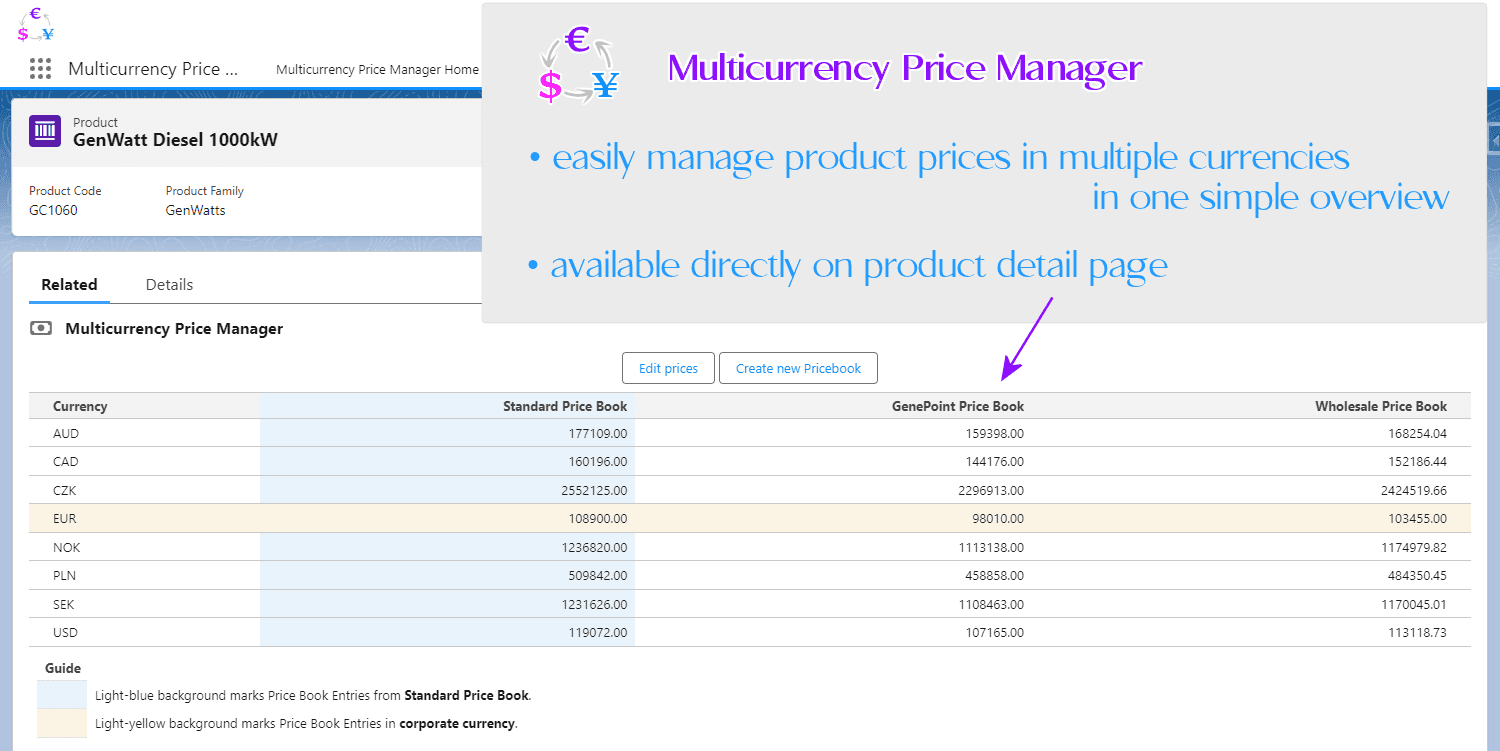Click the GenWatts product family value
Screen dimensions: 1500x751
click(195, 211)
